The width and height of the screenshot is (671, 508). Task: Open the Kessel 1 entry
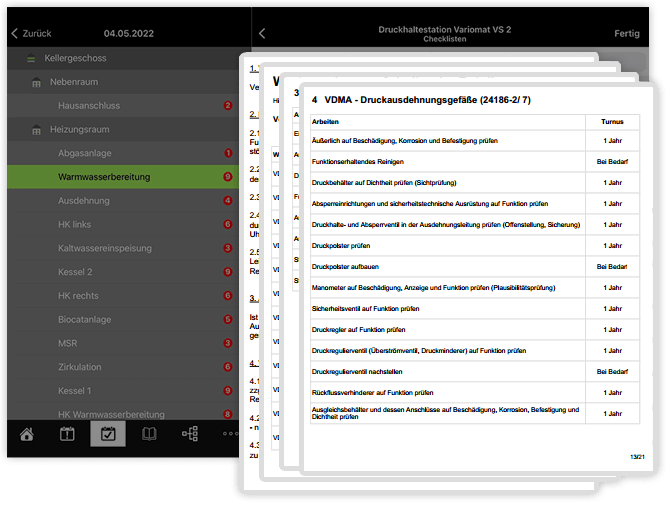point(123,391)
